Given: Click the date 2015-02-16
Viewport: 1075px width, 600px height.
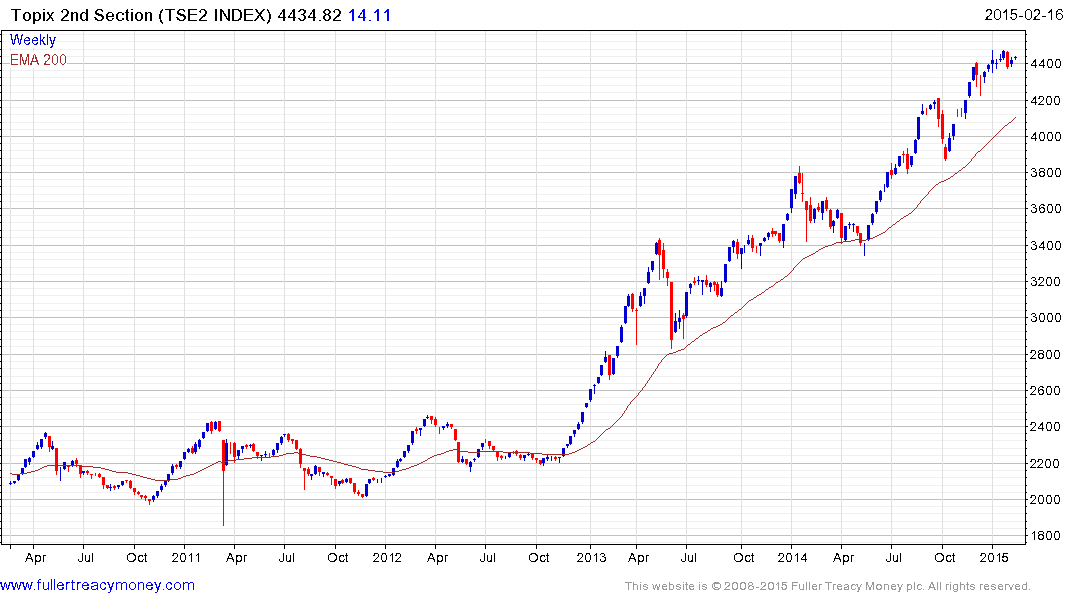Looking at the screenshot, I should point(1024,15).
